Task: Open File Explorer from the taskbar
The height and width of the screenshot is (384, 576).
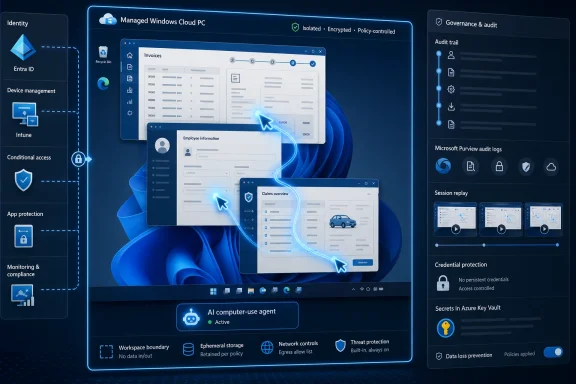Action: pos(251,291)
